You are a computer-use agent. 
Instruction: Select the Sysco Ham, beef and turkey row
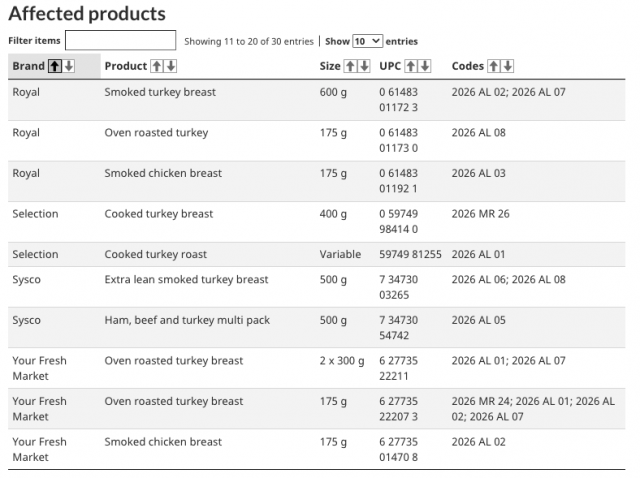[187, 321]
